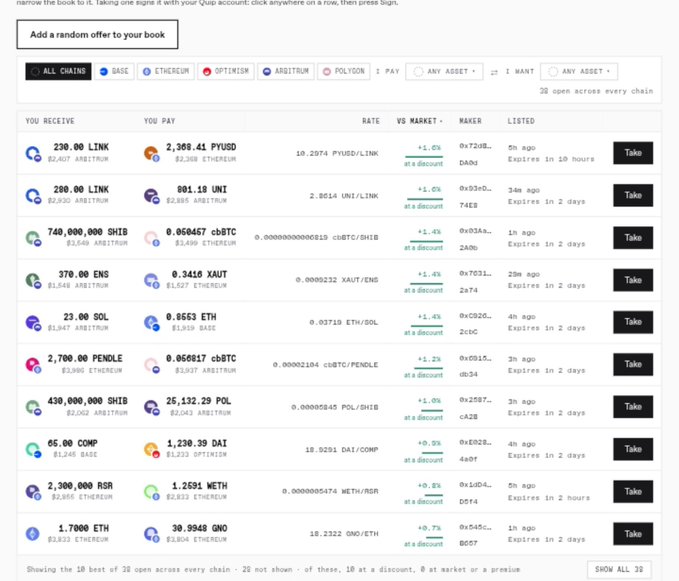Screen dimensions: 679x581
Task: Click the SHIB icon in 430,000,000 SHIB row
Action: tap(33, 407)
